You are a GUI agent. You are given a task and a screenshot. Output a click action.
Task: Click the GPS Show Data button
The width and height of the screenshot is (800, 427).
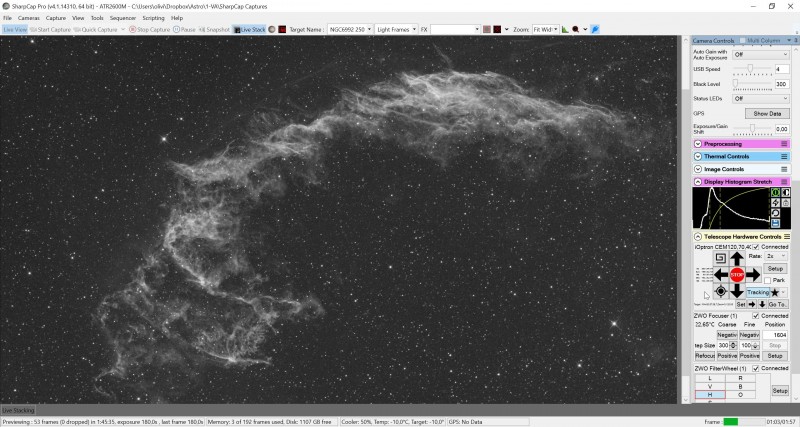click(767, 114)
